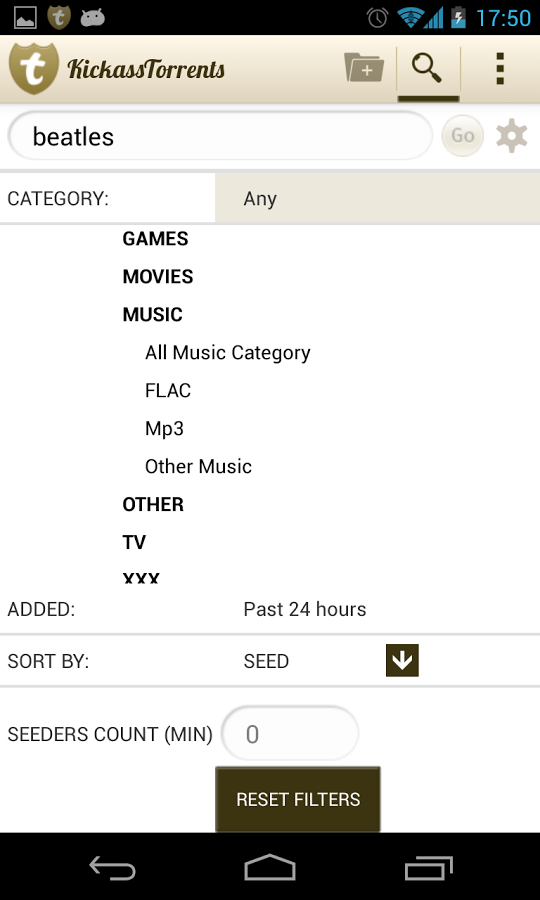Tap the Android home navigation icon
540x900 pixels.
pos(270,867)
